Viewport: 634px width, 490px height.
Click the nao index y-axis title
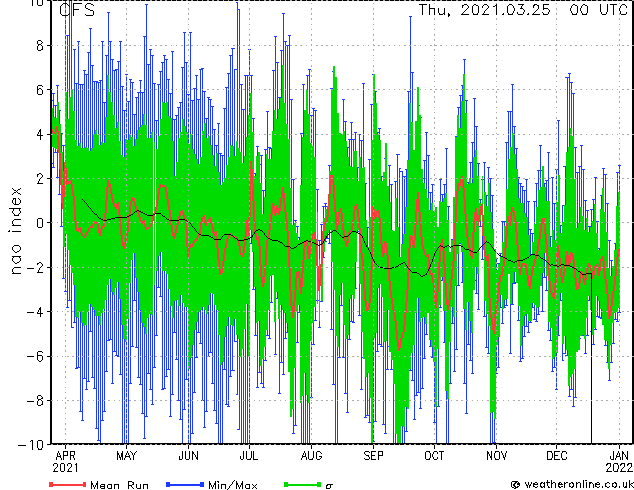[15, 230]
